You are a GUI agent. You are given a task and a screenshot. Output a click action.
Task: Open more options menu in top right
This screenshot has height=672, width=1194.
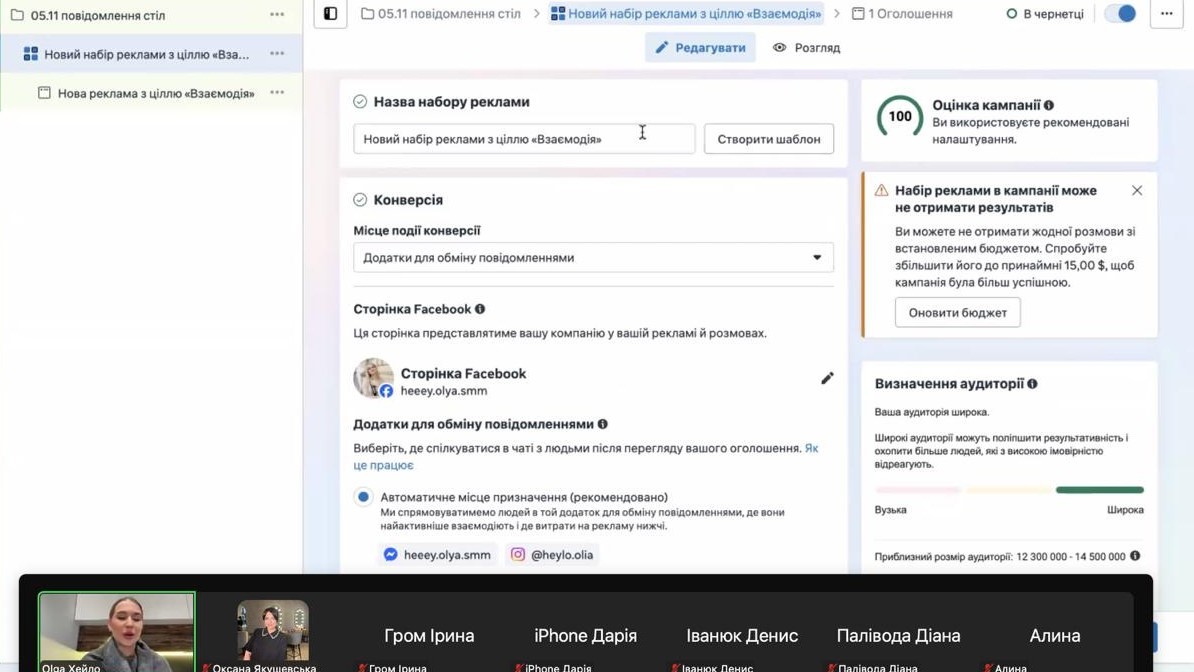(x=1166, y=14)
